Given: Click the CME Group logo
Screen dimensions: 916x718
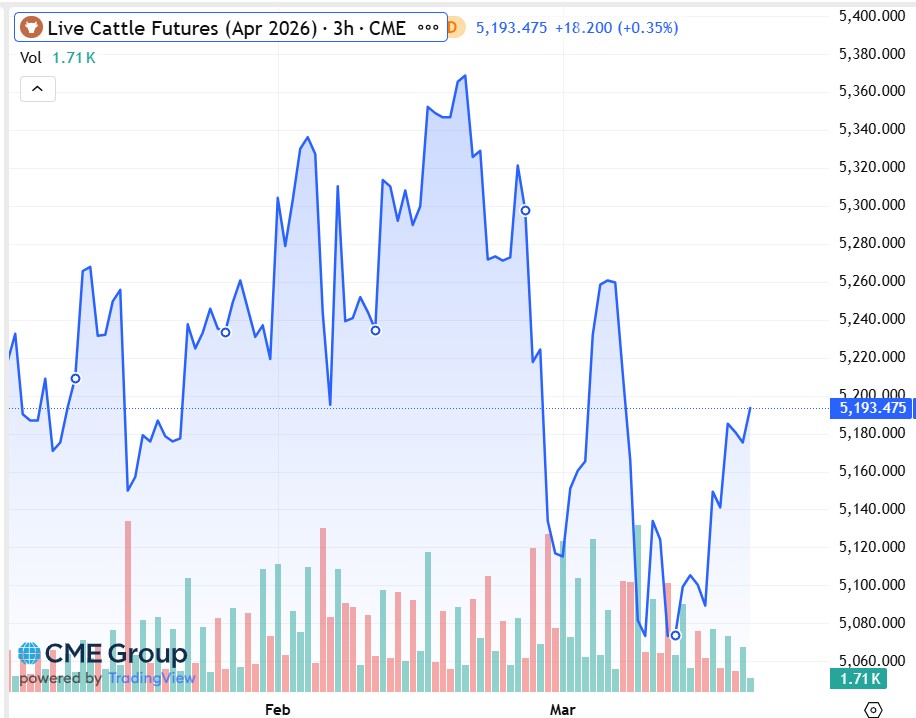Looking at the screenshot, I should (103, 655).
